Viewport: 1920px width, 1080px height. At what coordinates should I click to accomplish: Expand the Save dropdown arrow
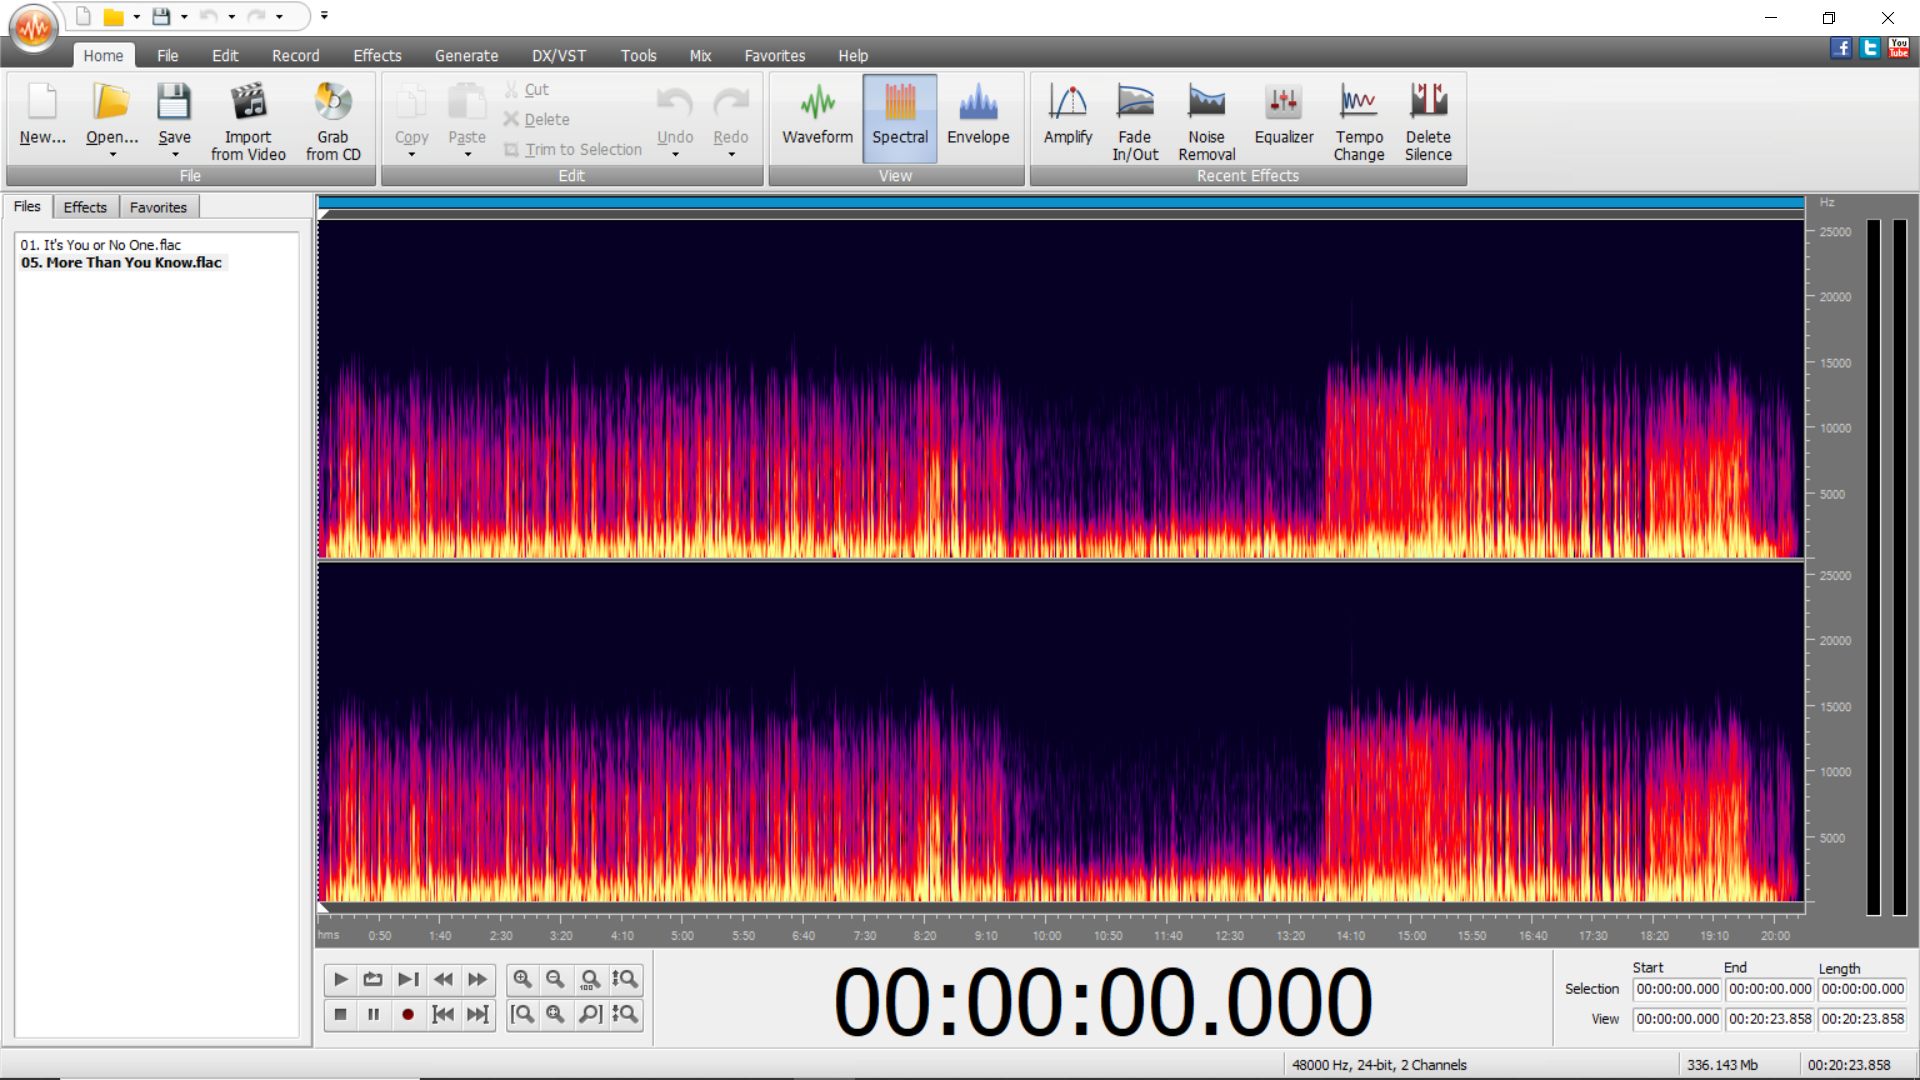pos(174,155)
